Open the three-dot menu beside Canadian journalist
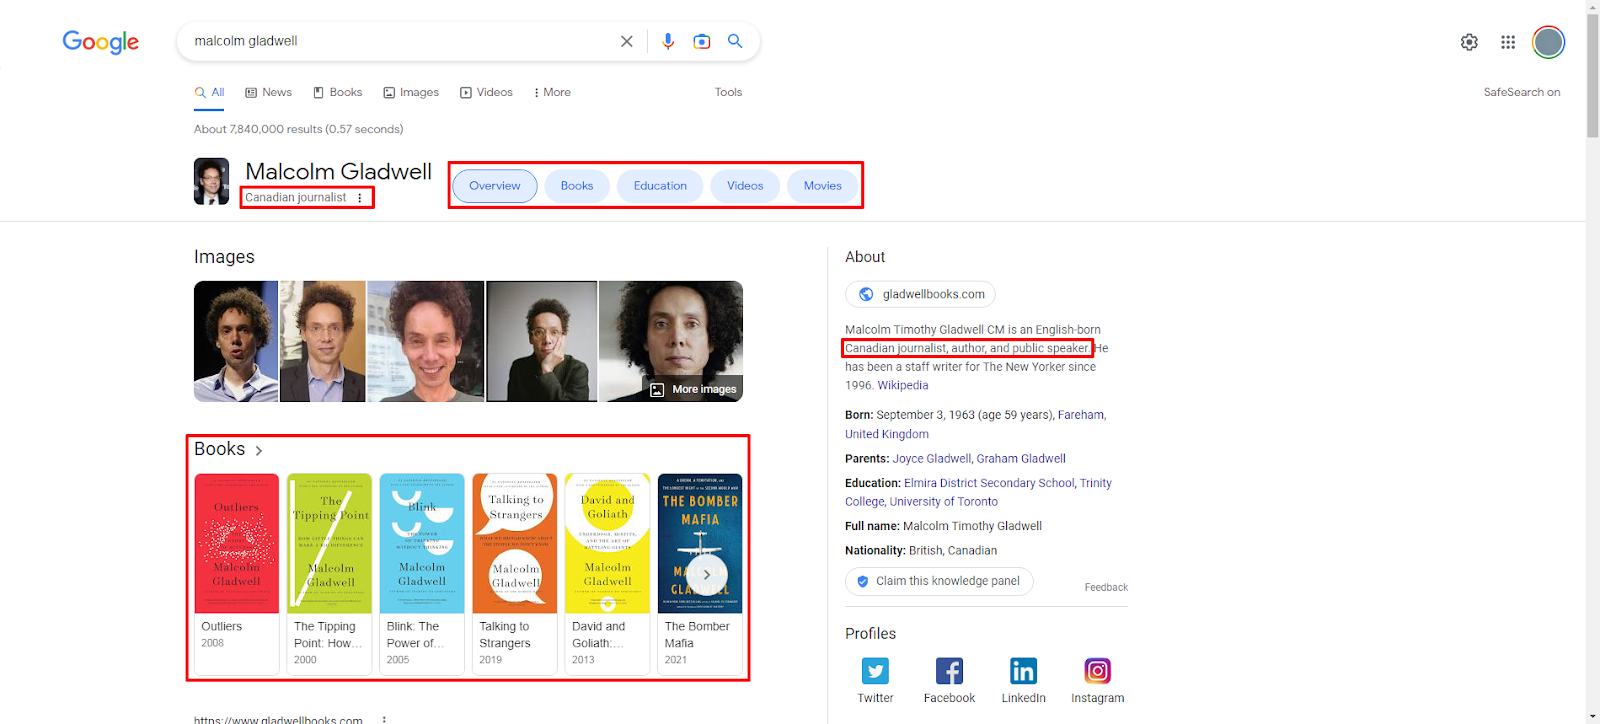 tap(360, 198)
